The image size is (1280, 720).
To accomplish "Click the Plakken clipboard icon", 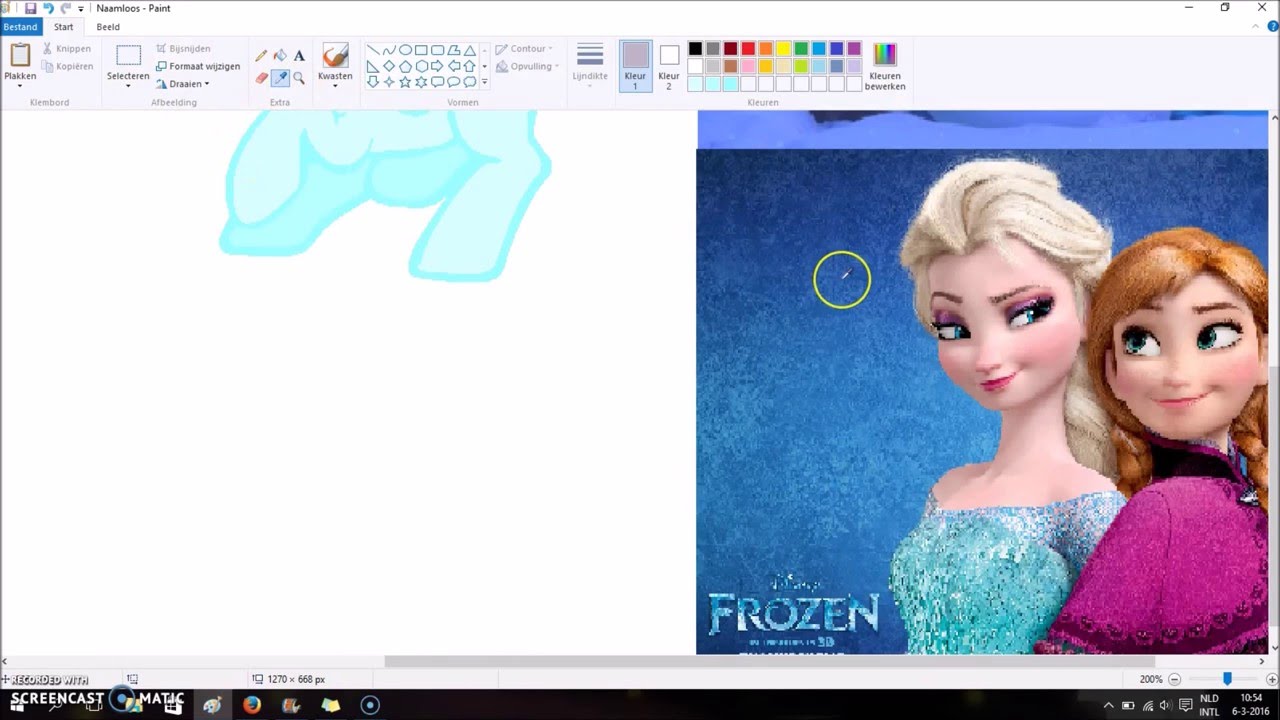I will pos(20,55).
